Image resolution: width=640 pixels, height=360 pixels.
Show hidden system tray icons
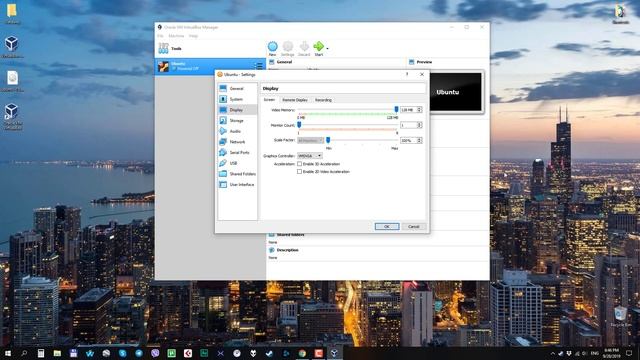coord(553,353)
